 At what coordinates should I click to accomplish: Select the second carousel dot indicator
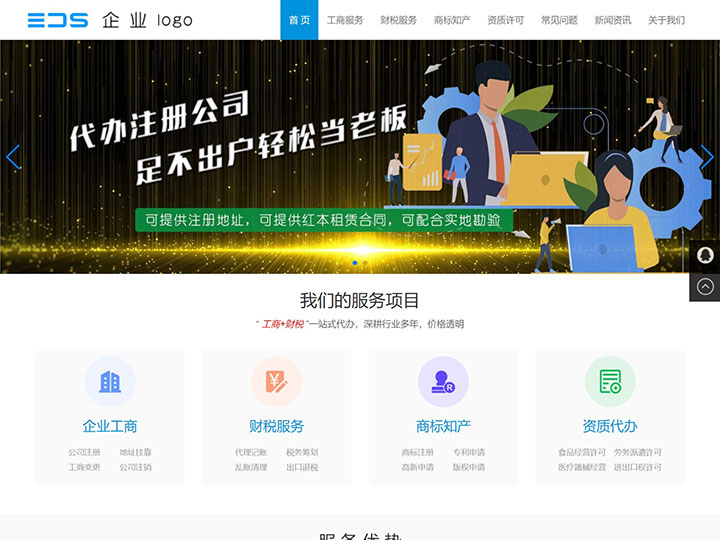click(365, 263)
